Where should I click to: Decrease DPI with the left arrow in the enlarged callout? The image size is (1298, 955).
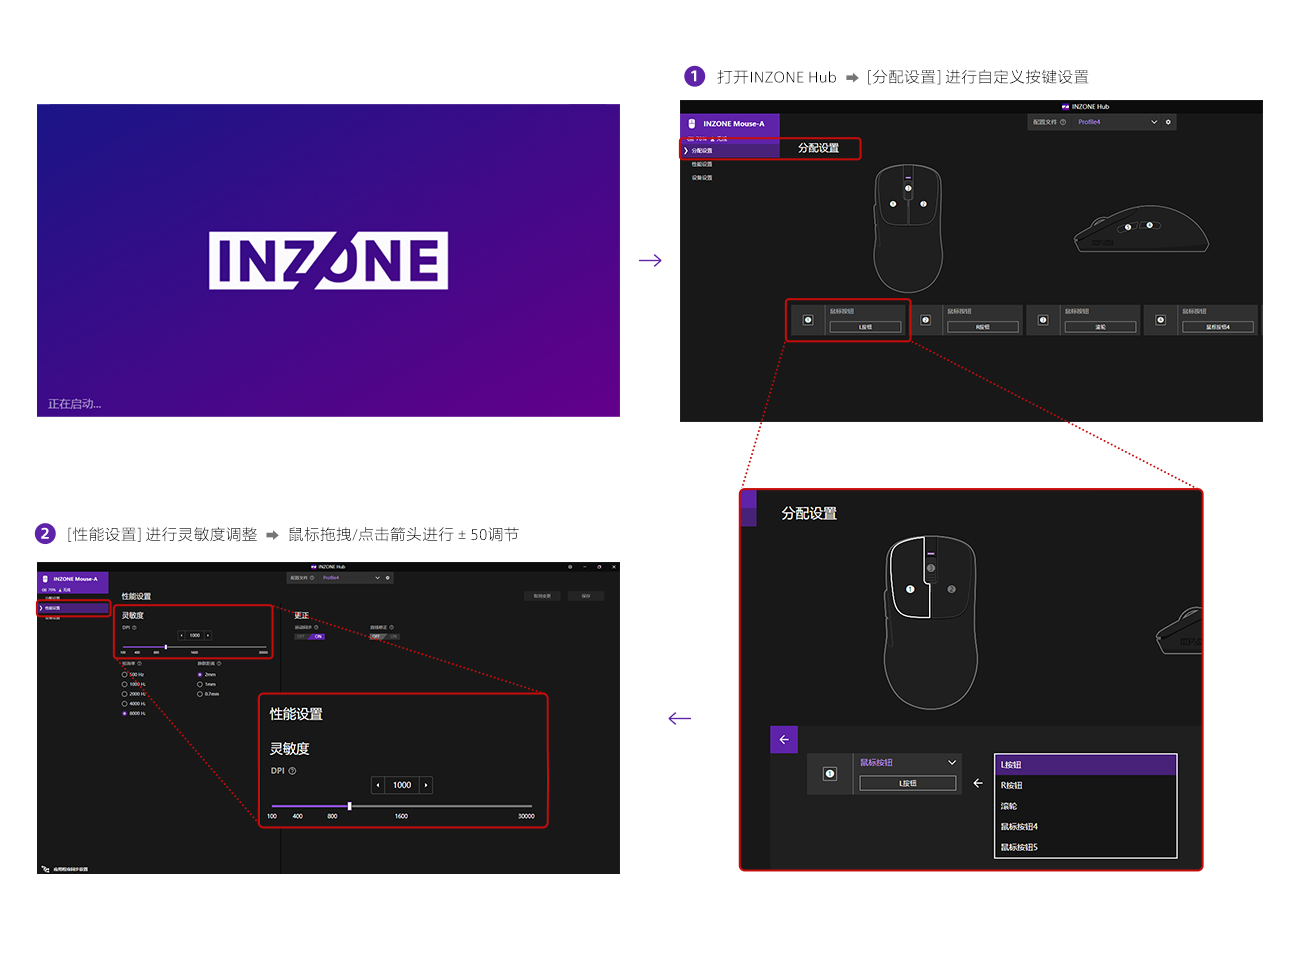(x=378, y=785)
